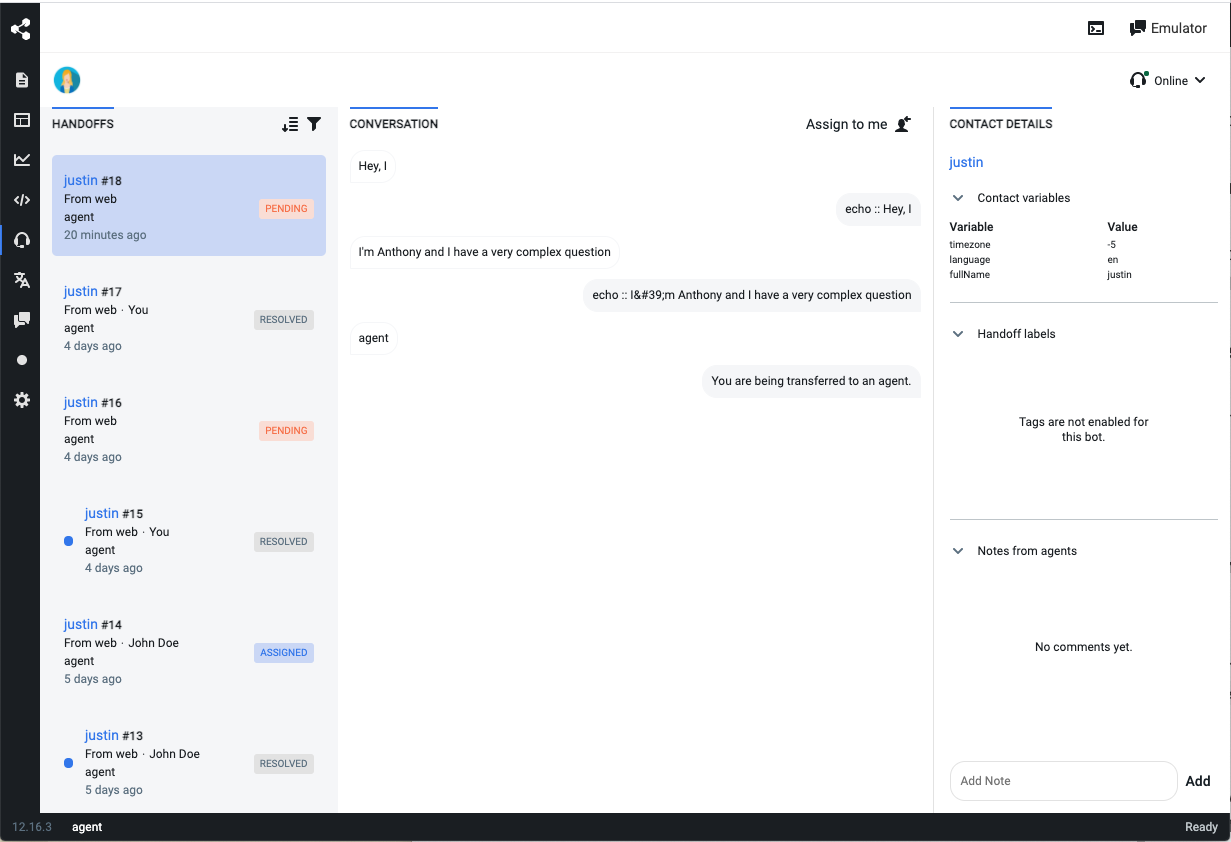The width and height of the screenshot is (1231, 842).
Task: Open the chat feedback icon in sidebar
Action: 22,320
